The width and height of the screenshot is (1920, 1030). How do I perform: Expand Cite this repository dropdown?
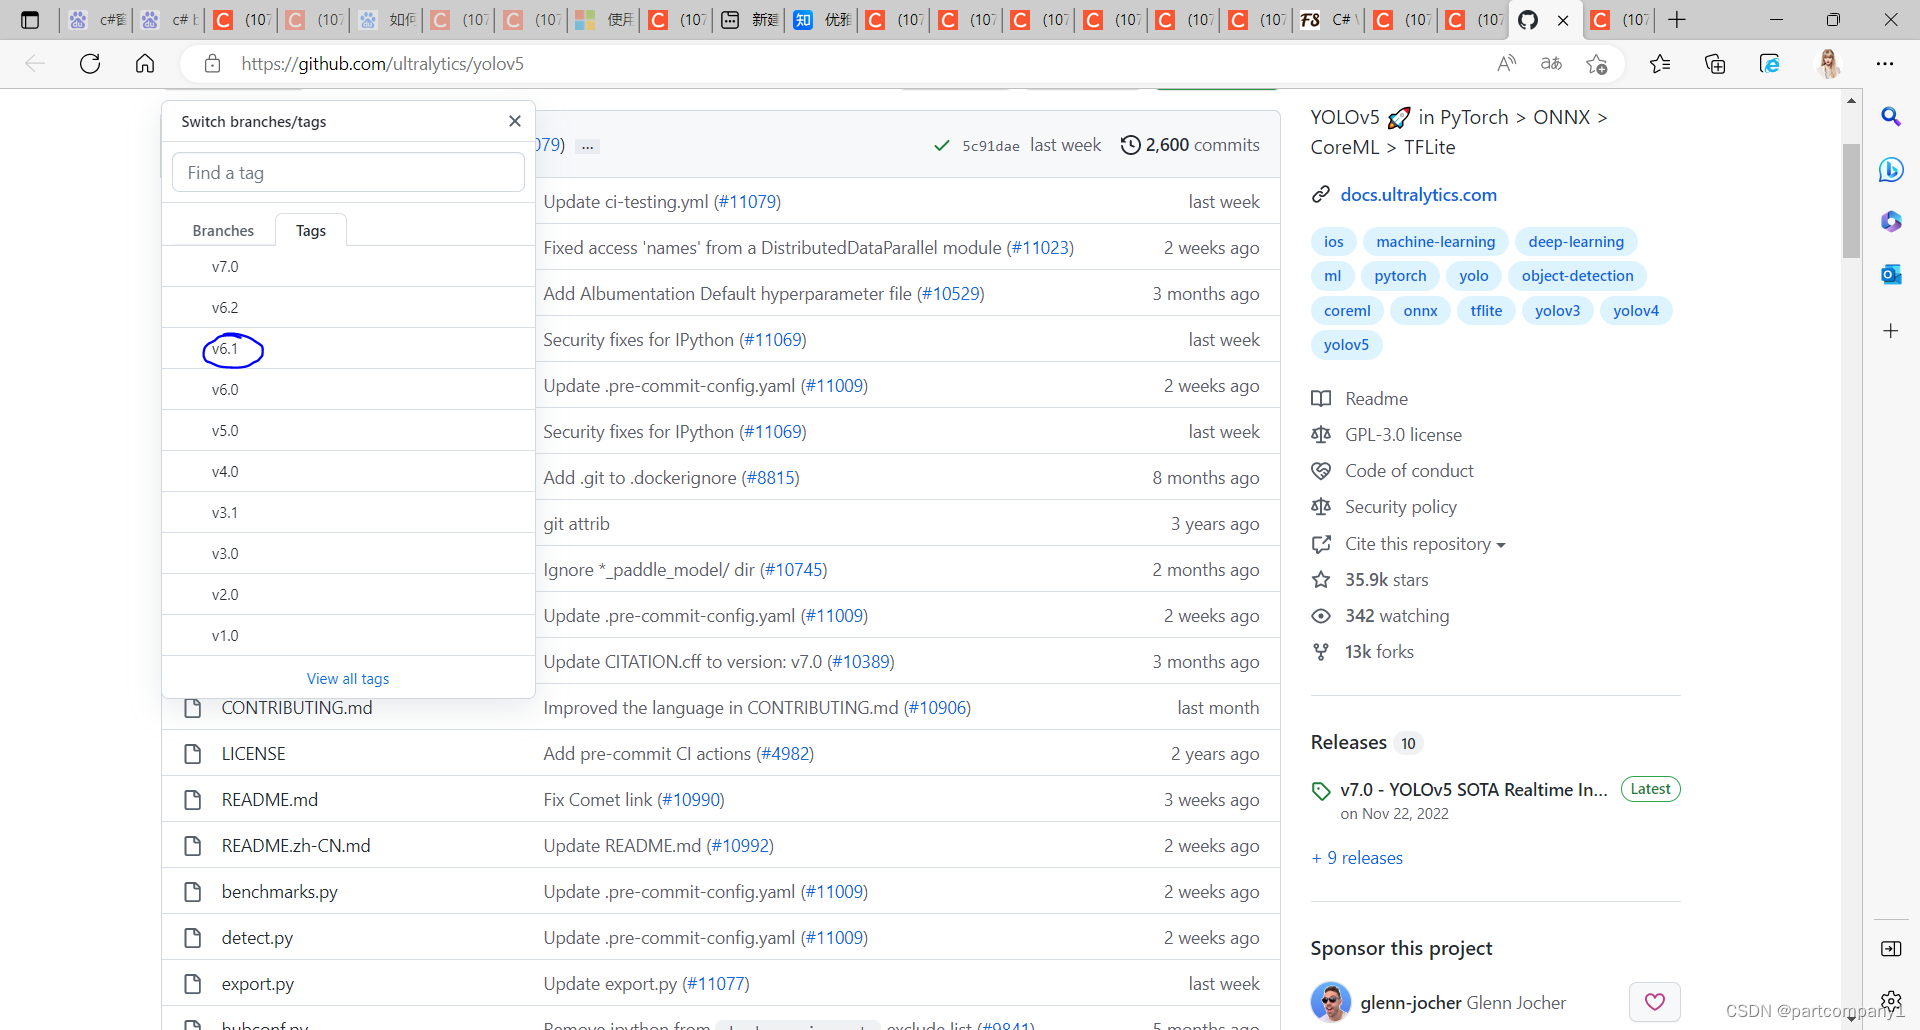[x=1425, y=544]
